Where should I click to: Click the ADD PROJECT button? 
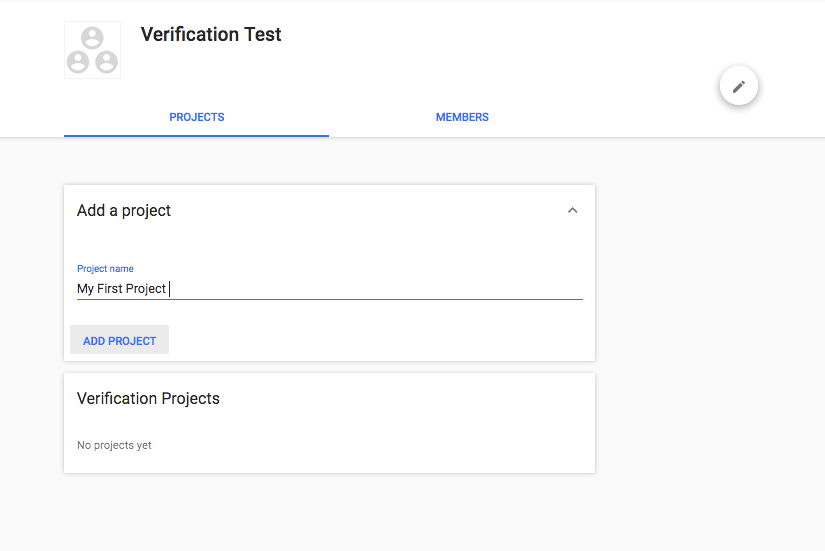pyautogui.click(x=119, y=340)
